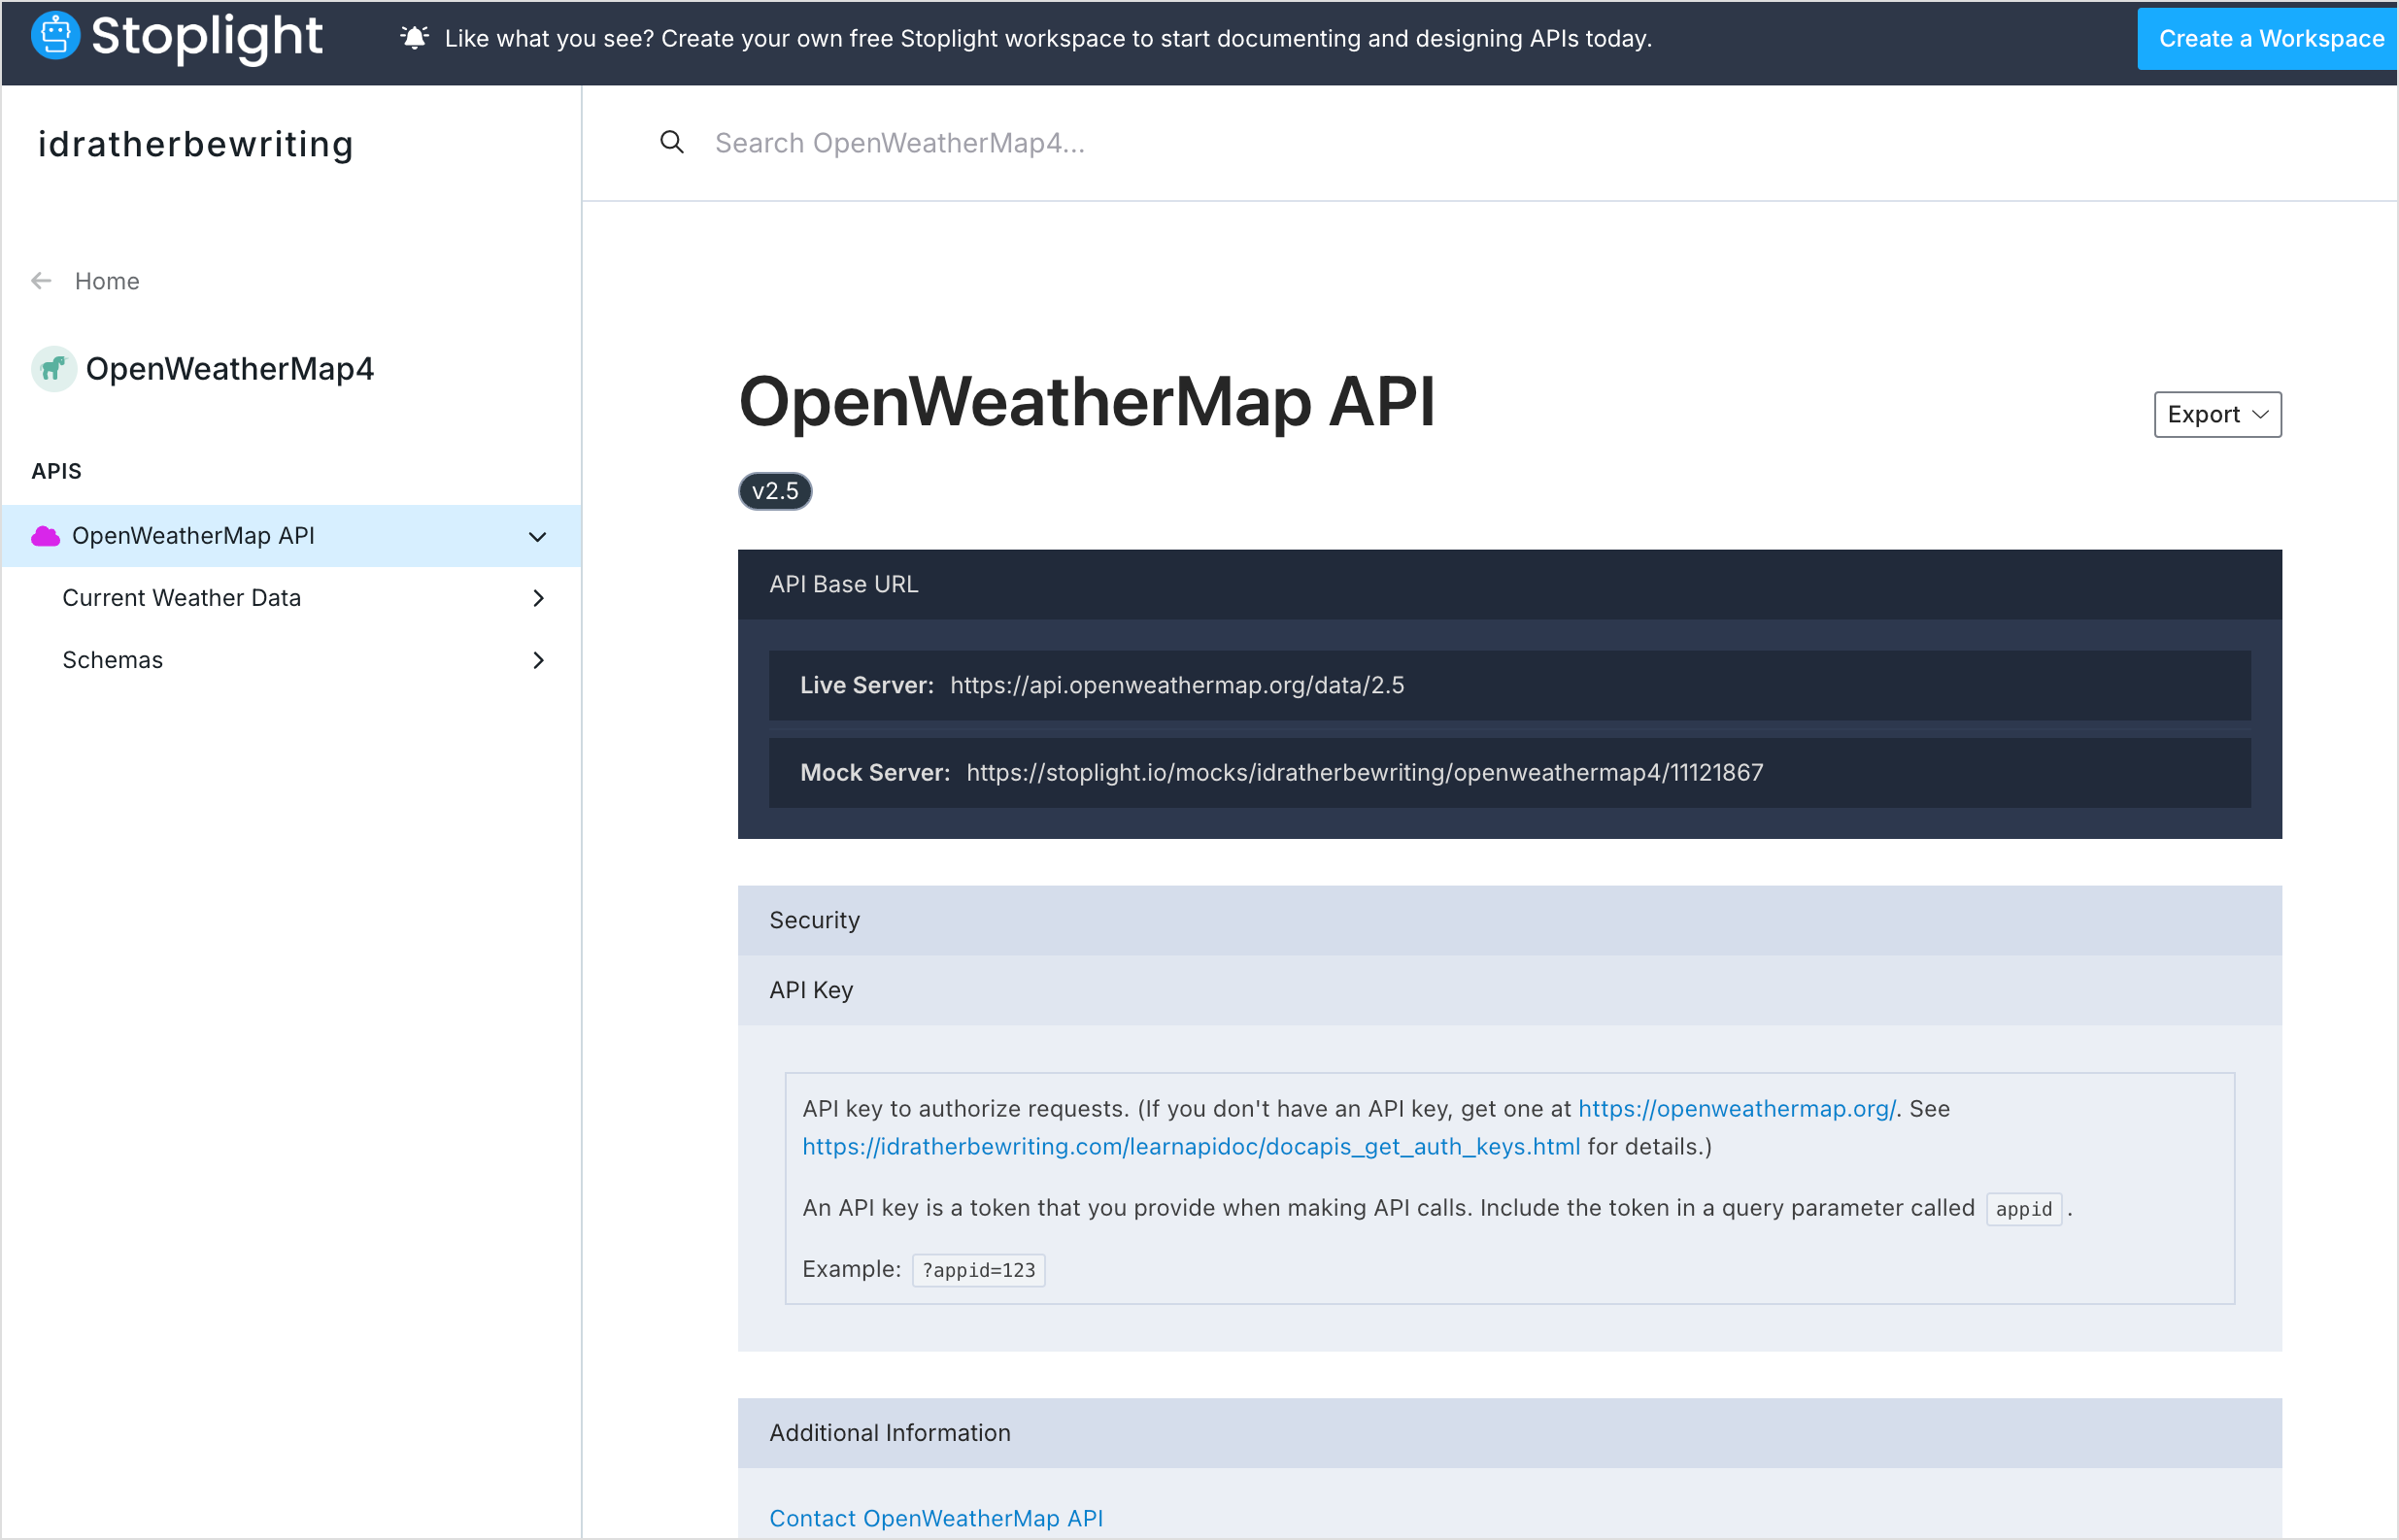2399x1540 pixels.
Task: Open the OpenWeatherMap4 project title
Action: 230,369
